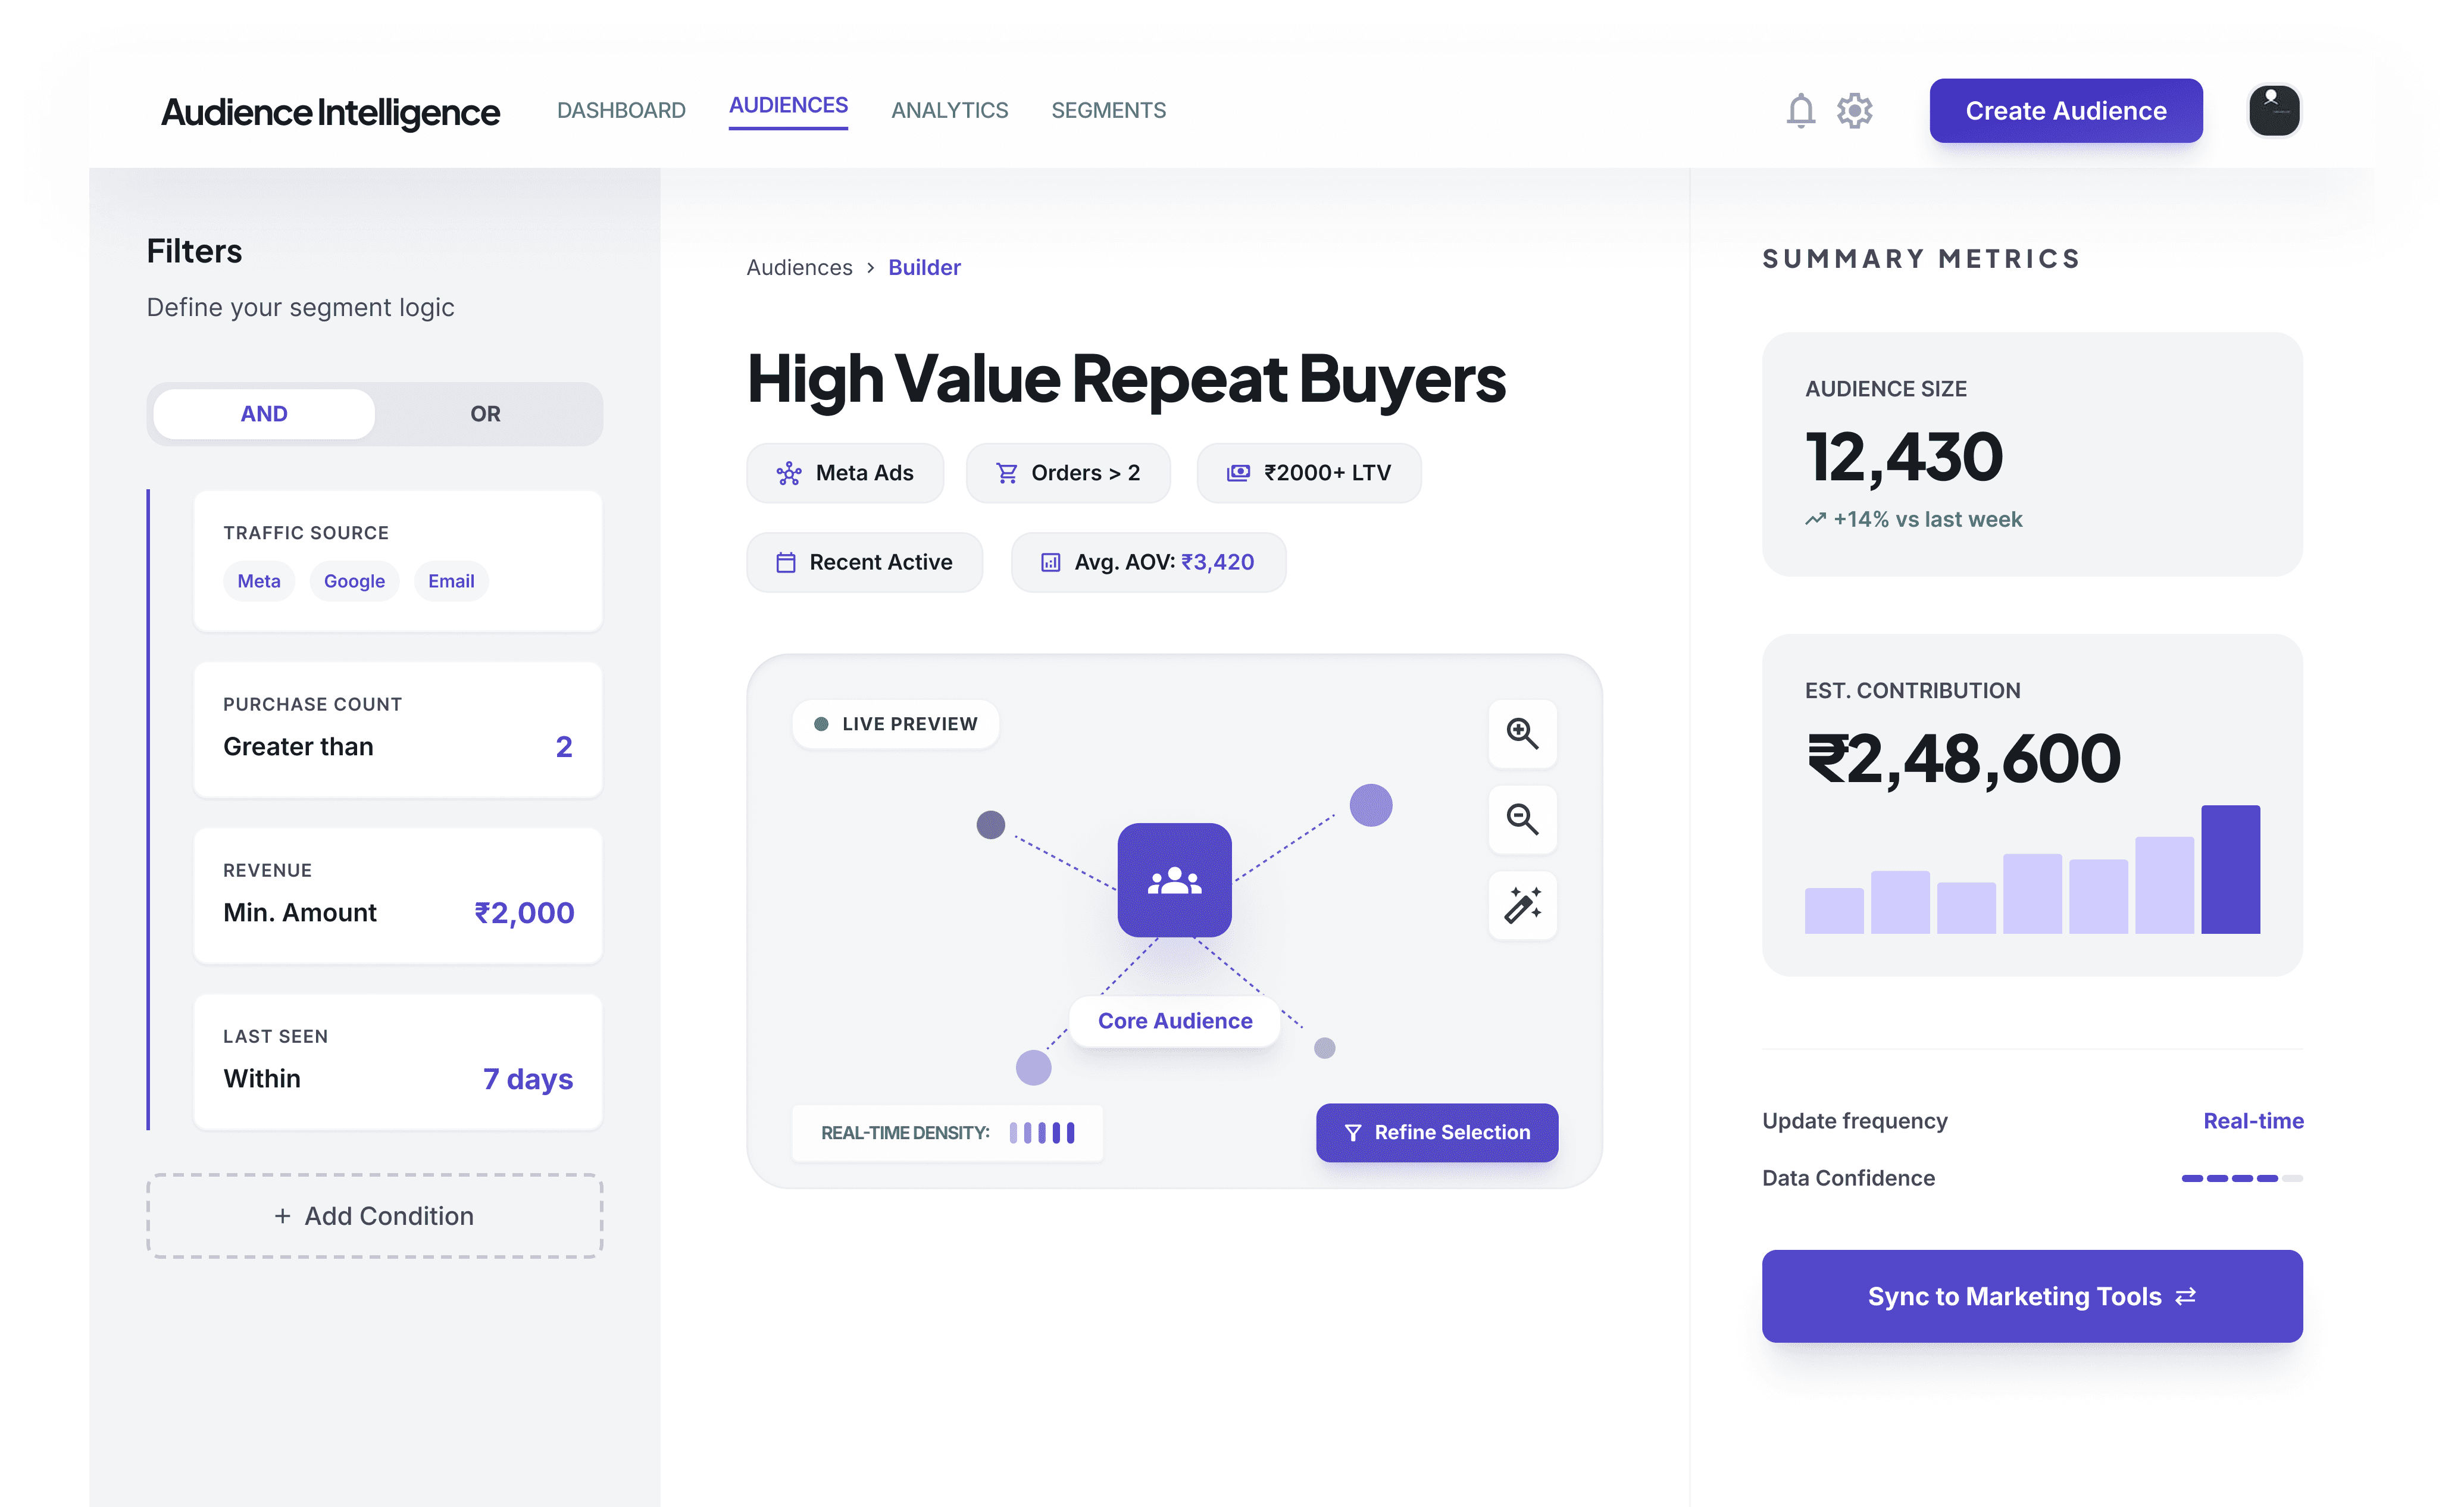Open settings via the gear icon
2464x1507 pixels.
(x=1854, y=111)
